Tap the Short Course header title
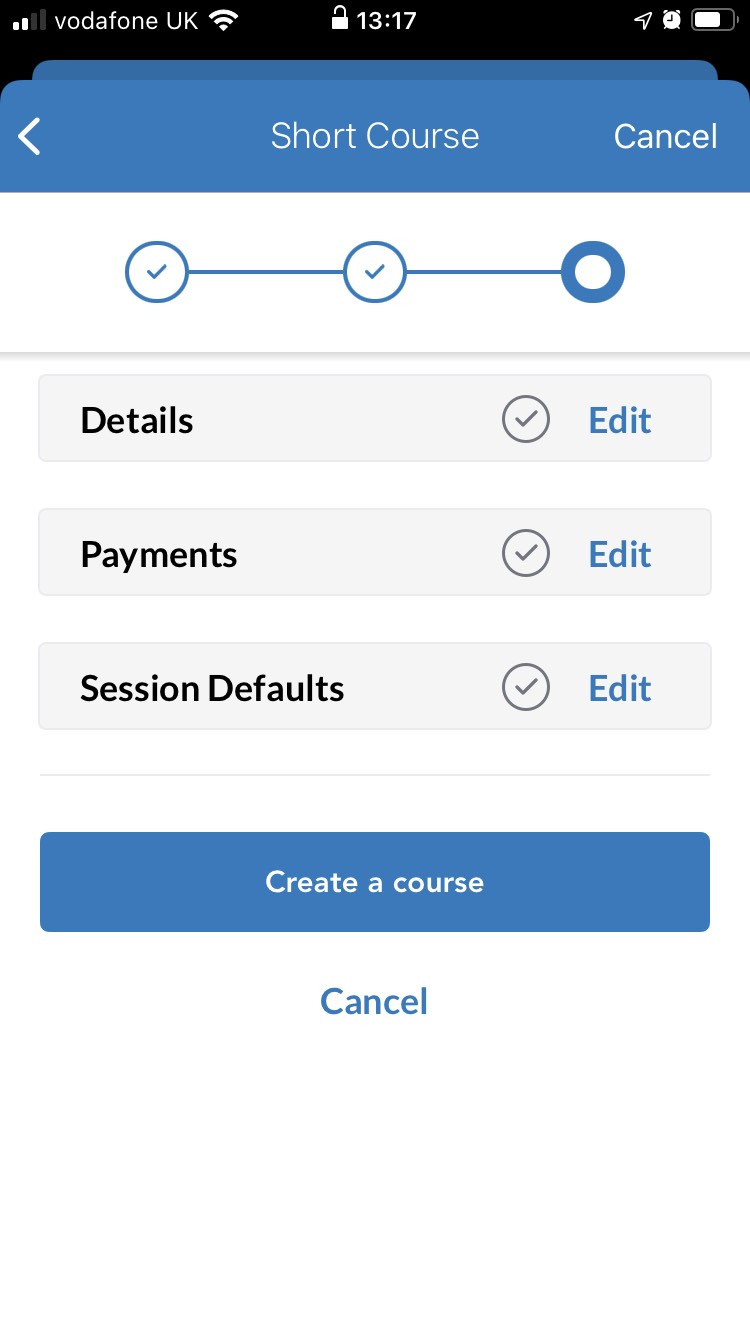 (x=375, y=136)
